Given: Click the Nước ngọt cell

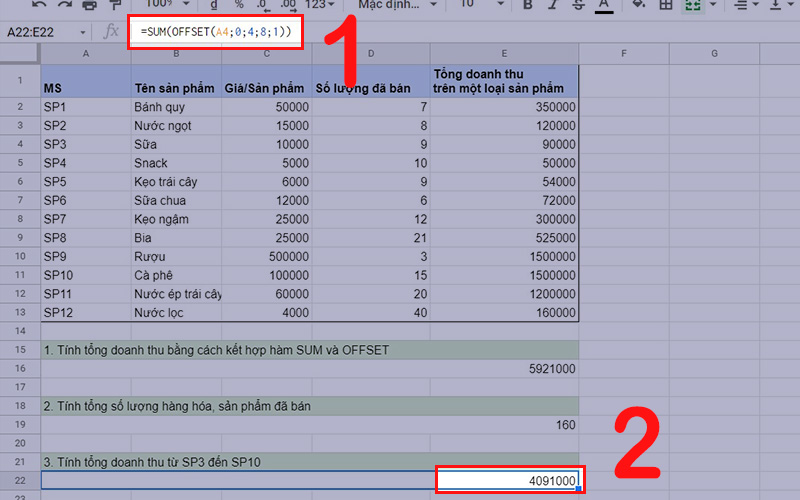Looking at the screenshot, I should point(176,126).
